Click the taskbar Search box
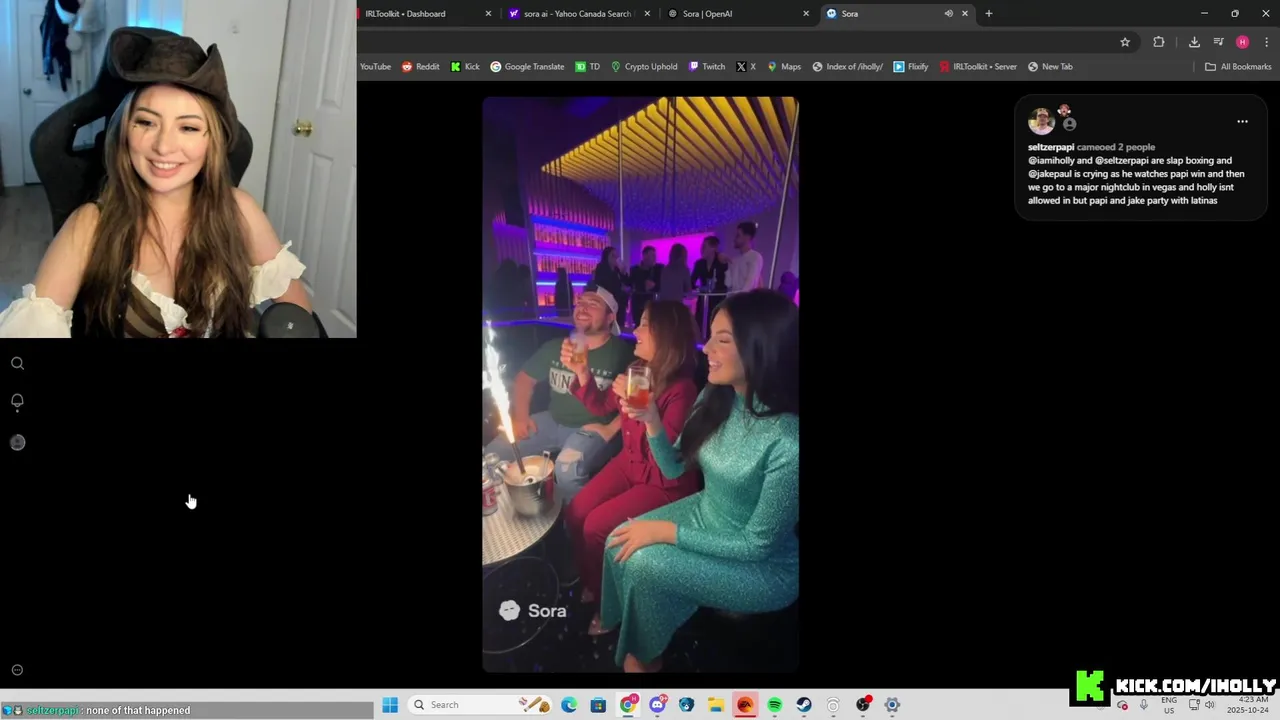This screenshot has width=1280, height=720. 480,705
